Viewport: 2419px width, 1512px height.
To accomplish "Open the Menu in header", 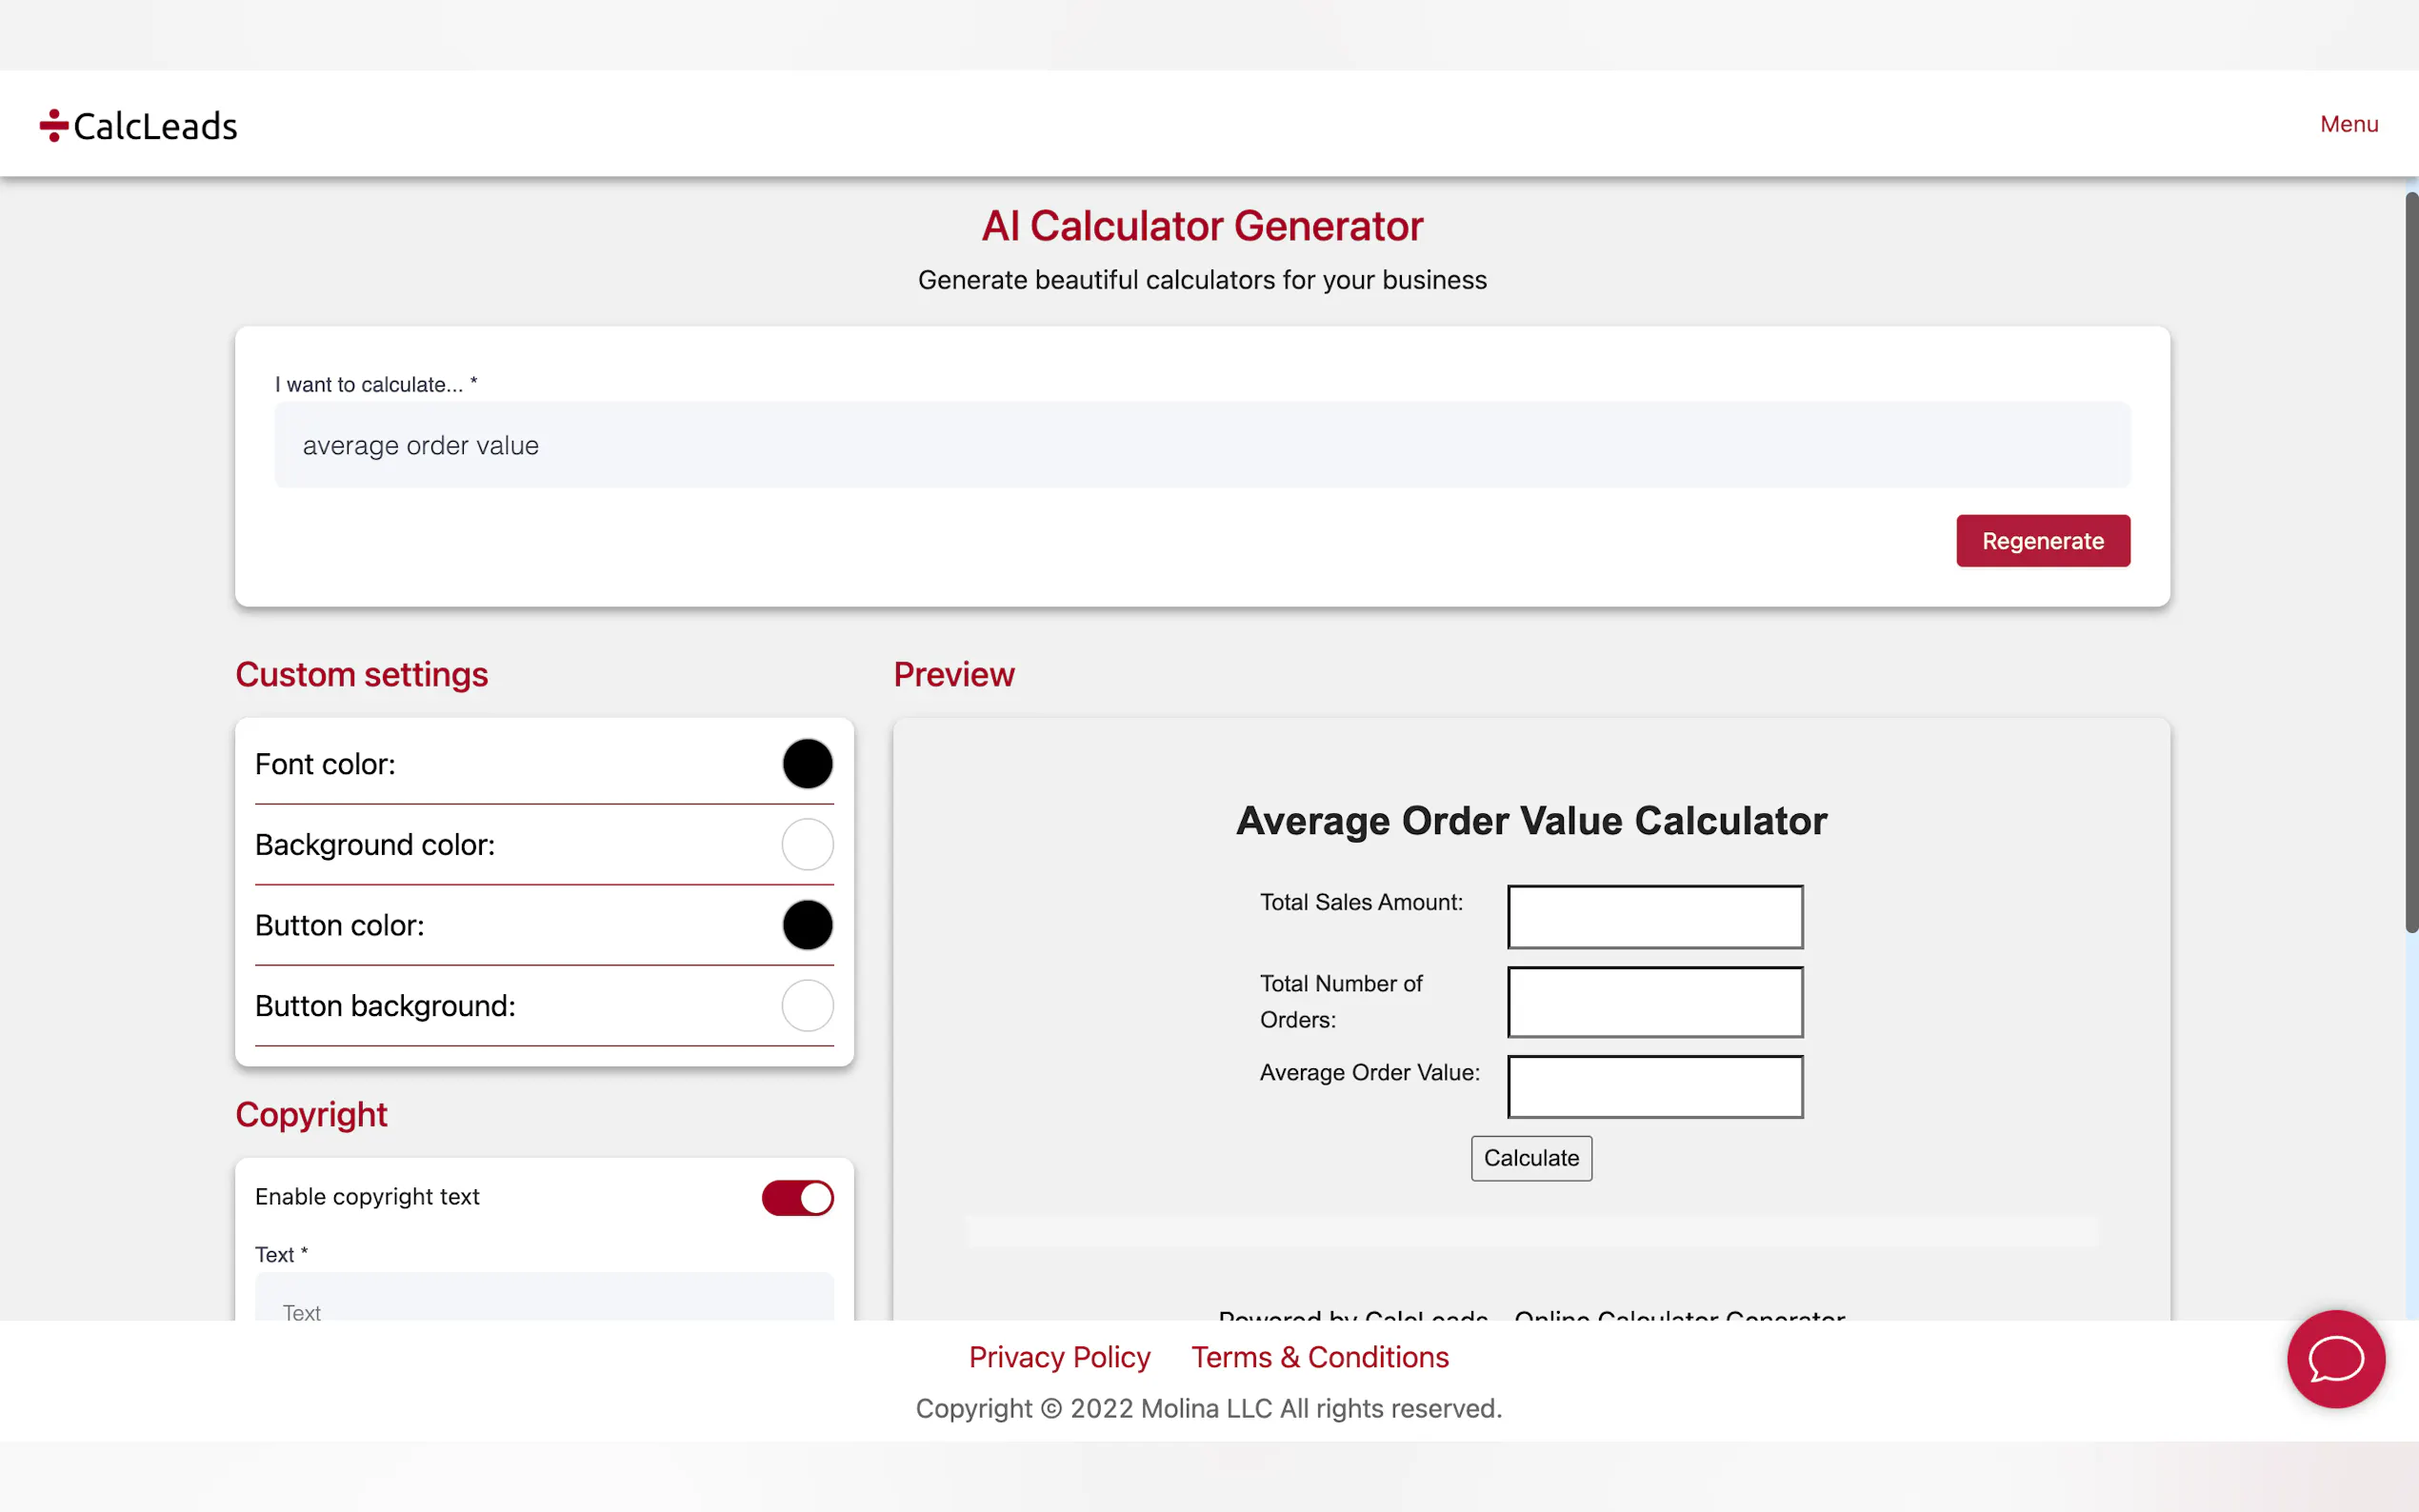I will 2348,124.
